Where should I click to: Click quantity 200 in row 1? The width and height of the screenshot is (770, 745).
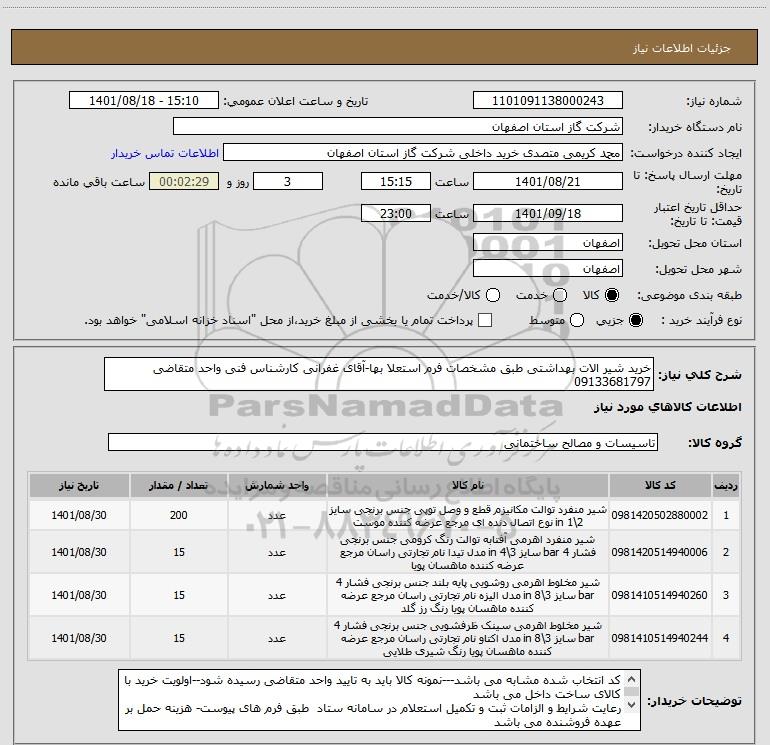pos(179,515)
